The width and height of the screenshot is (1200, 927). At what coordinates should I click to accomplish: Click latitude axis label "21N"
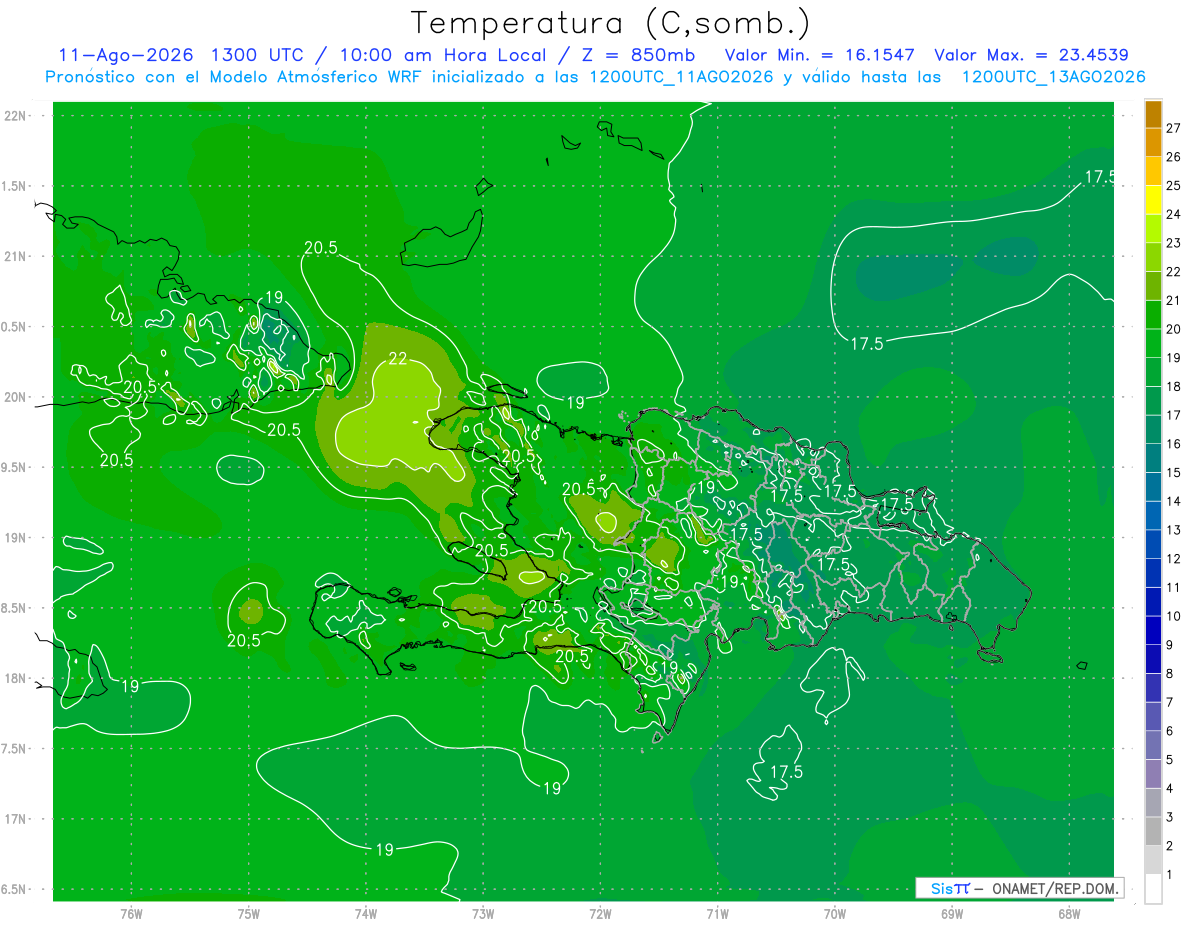tap(16, 256)
